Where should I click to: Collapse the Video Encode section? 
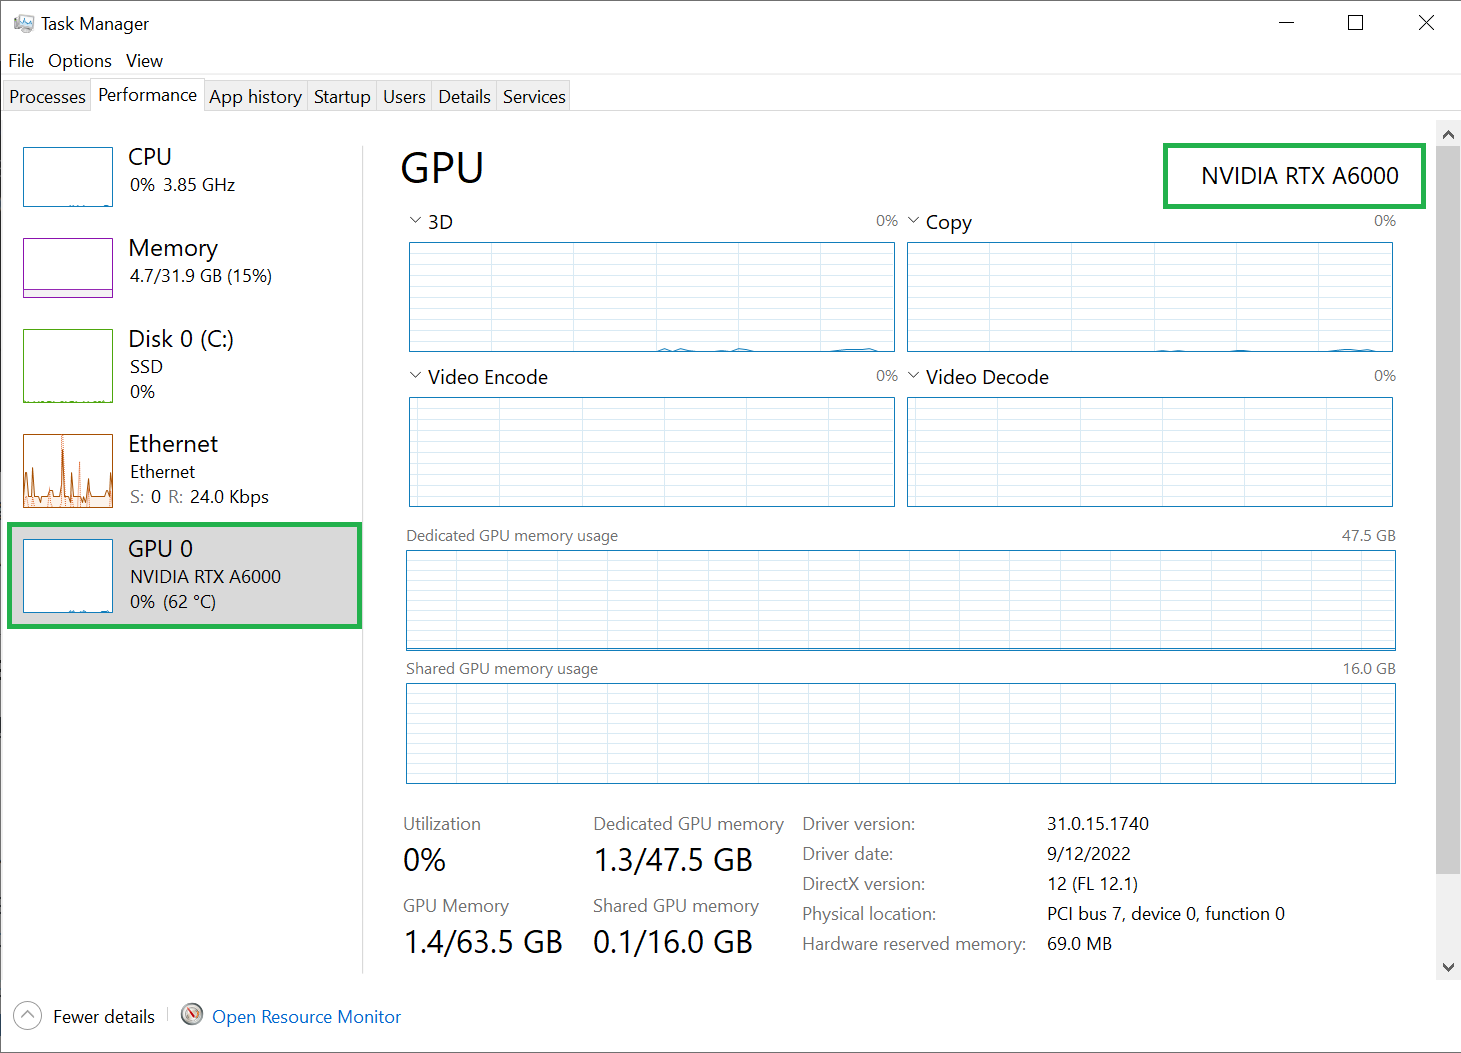(x=416, y=375)
